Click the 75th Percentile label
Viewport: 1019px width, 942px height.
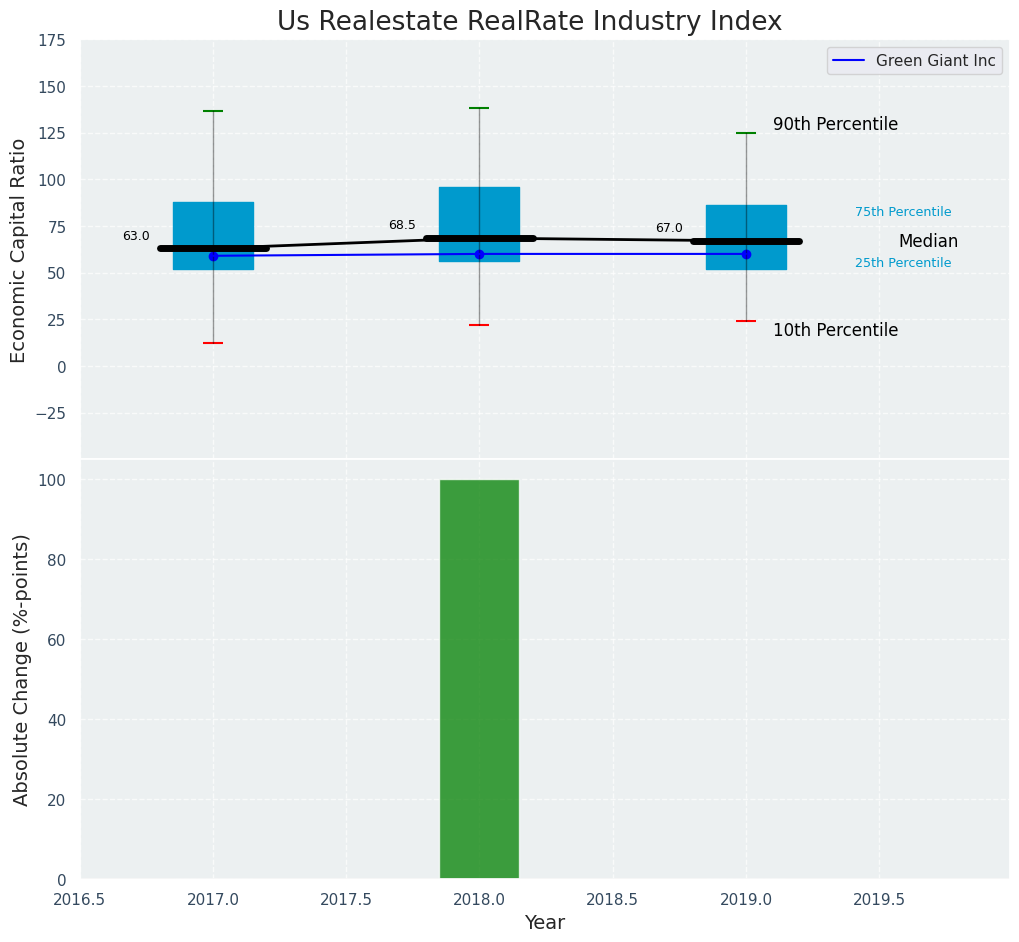903,212
